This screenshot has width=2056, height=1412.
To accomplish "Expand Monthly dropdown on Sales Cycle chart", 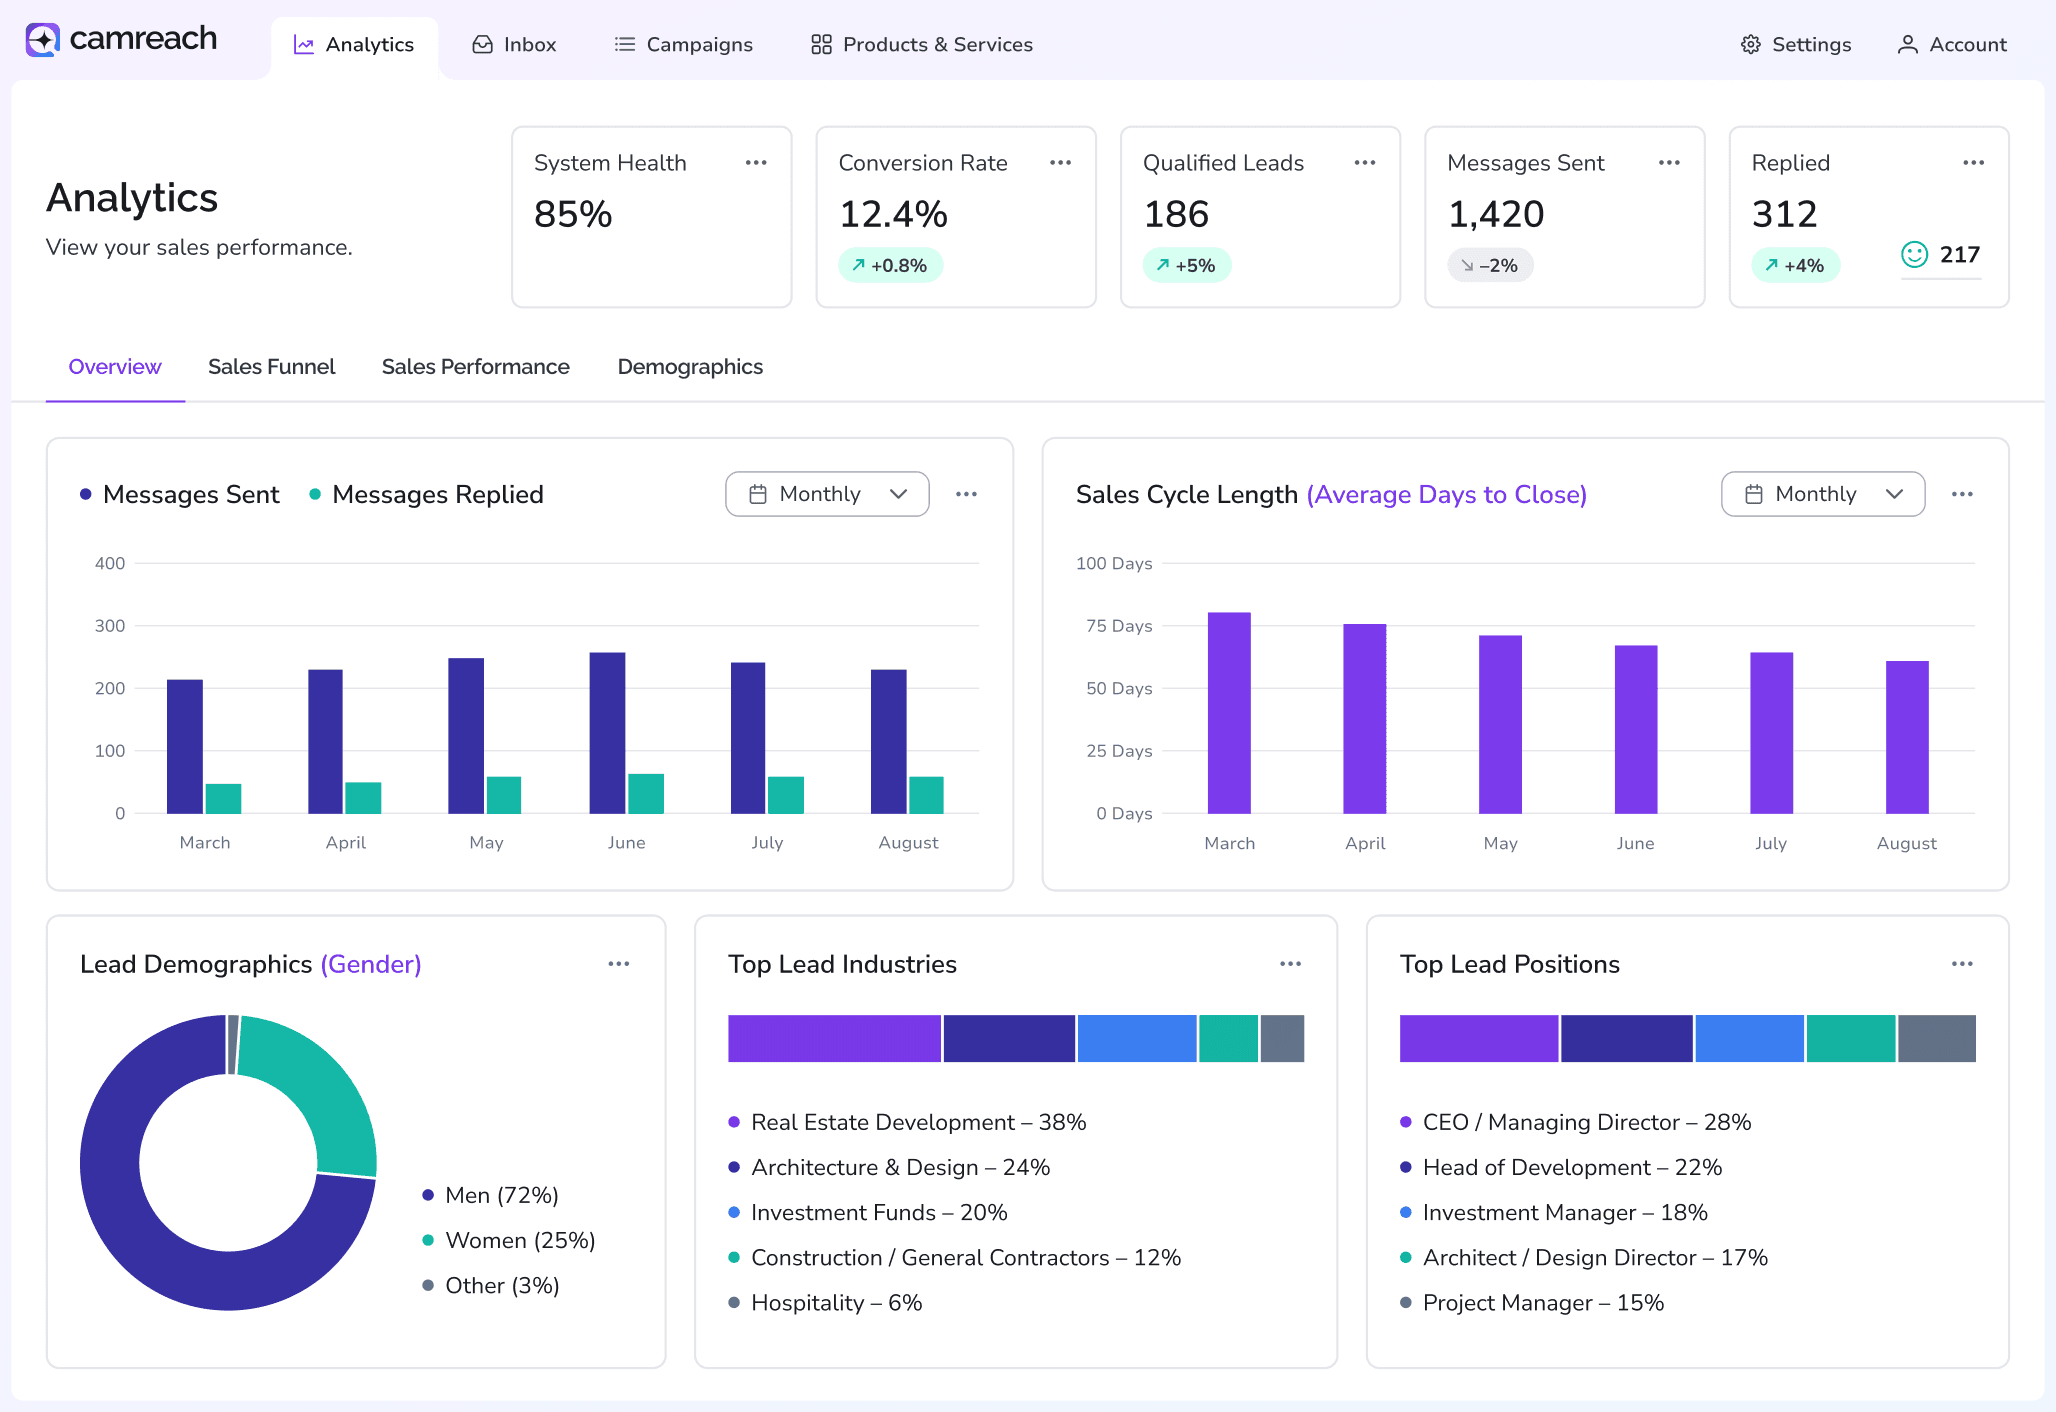I will pos(1822,494).
